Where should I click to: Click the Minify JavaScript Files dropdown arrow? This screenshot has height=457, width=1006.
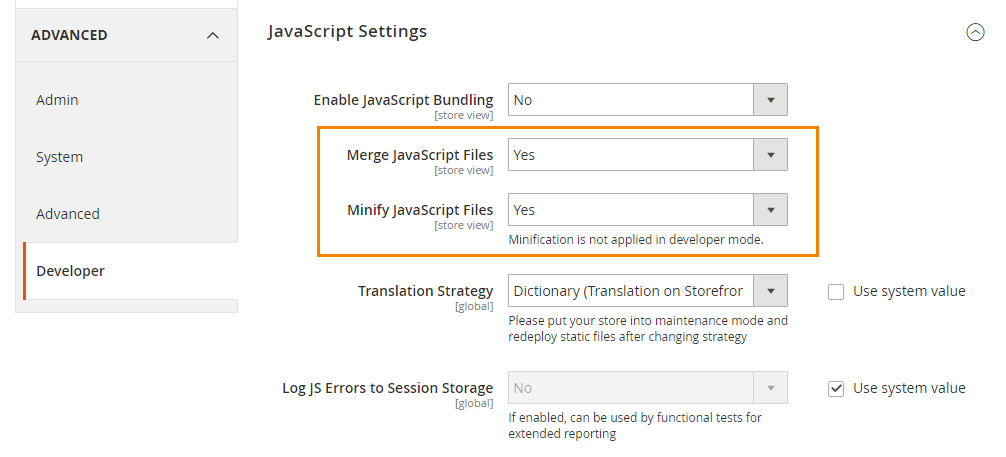770,210
